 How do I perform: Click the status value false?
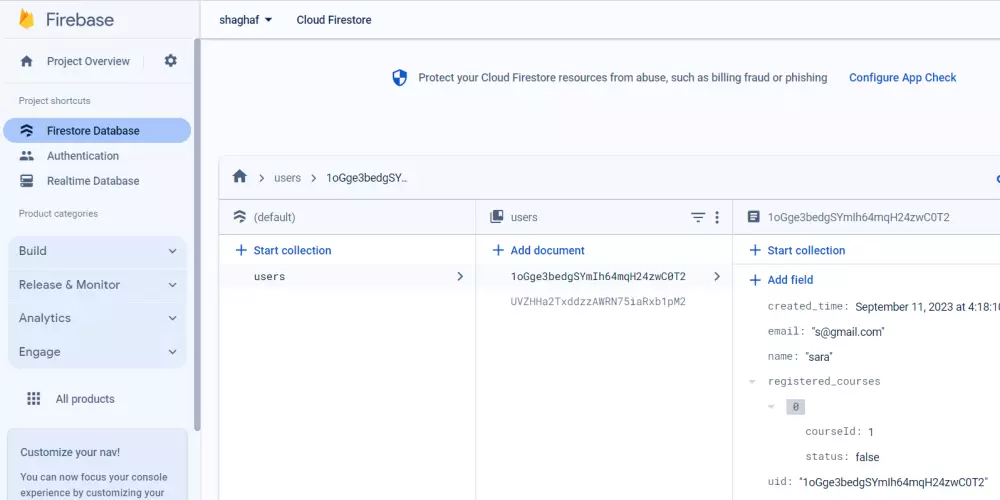[x=867, y=457]
